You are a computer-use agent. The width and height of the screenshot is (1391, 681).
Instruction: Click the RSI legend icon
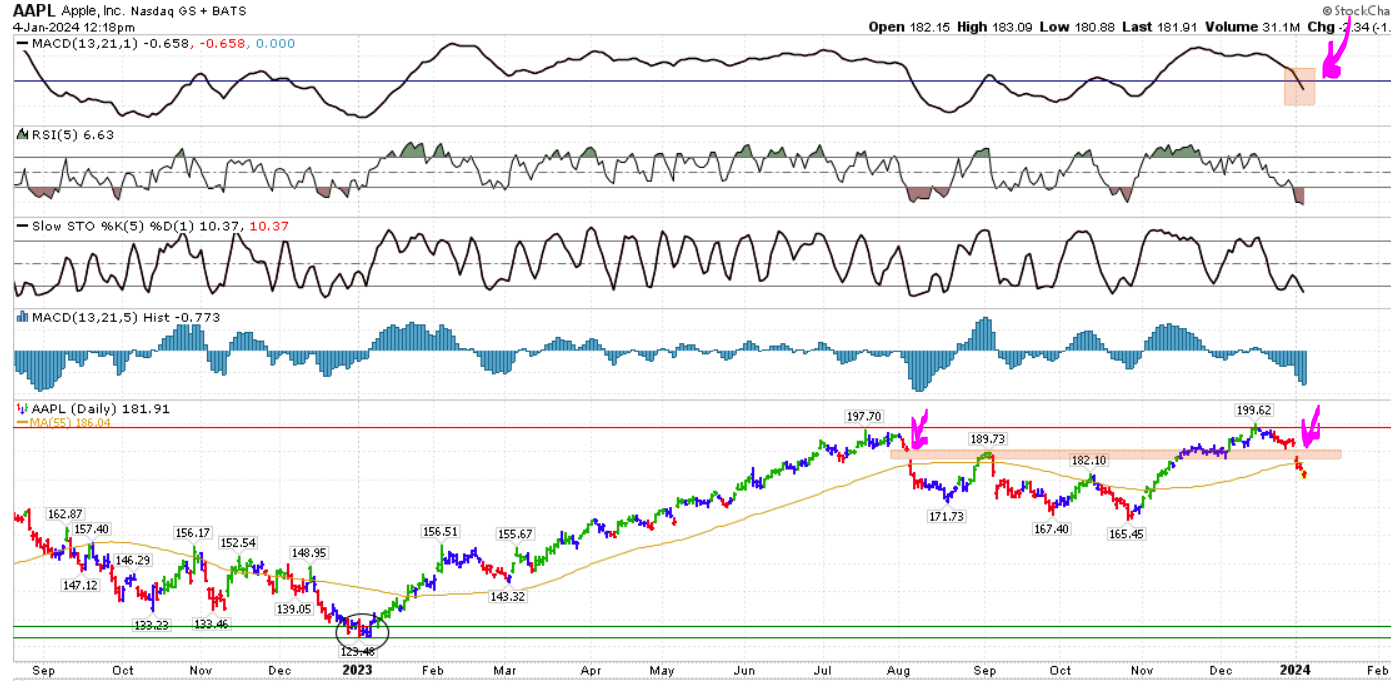tap(23, 135)
